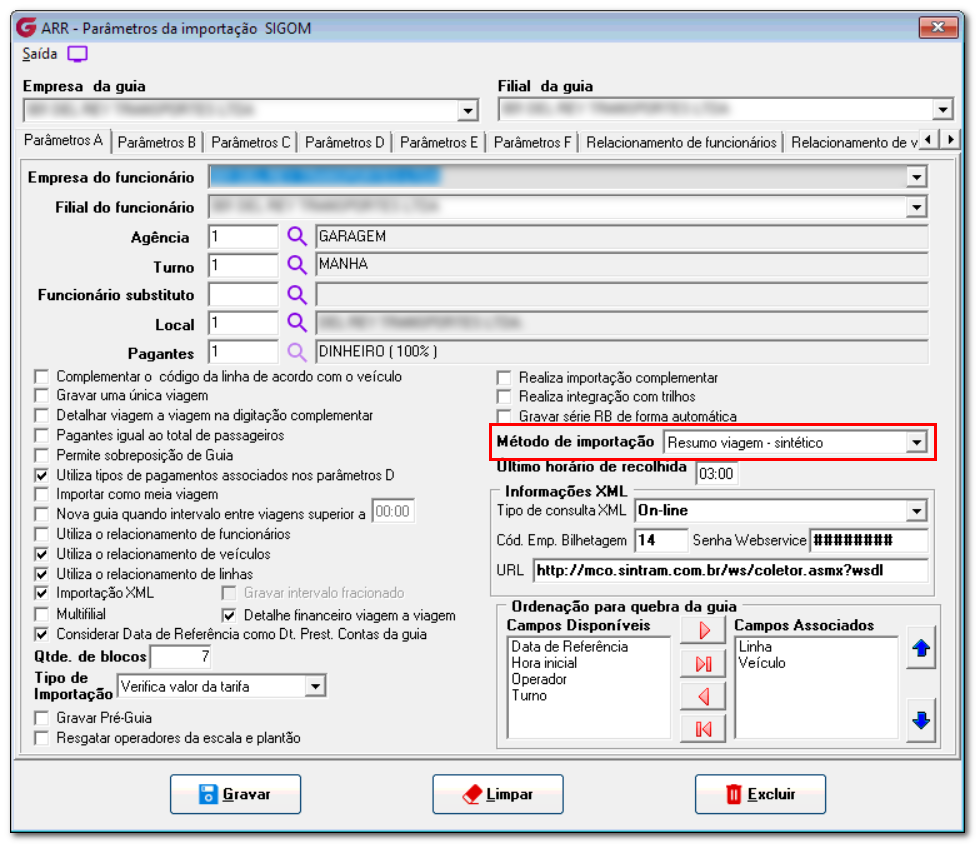
Task: Enable Pagantes igual ao total de passageiros
Action: click(42, 435)
